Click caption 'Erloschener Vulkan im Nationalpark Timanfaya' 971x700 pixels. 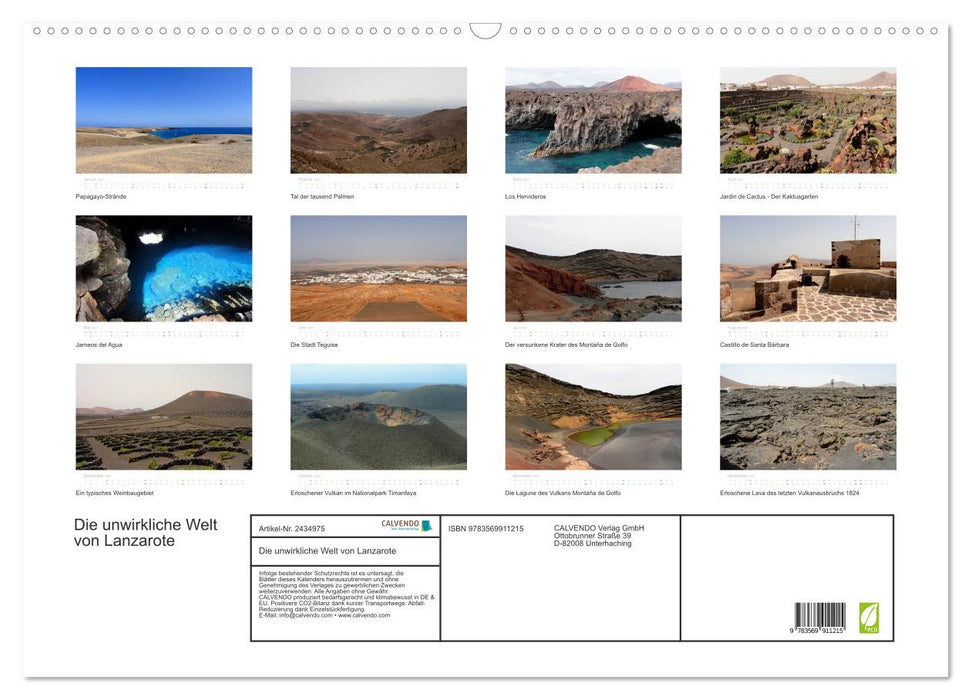tap(353, 493)
